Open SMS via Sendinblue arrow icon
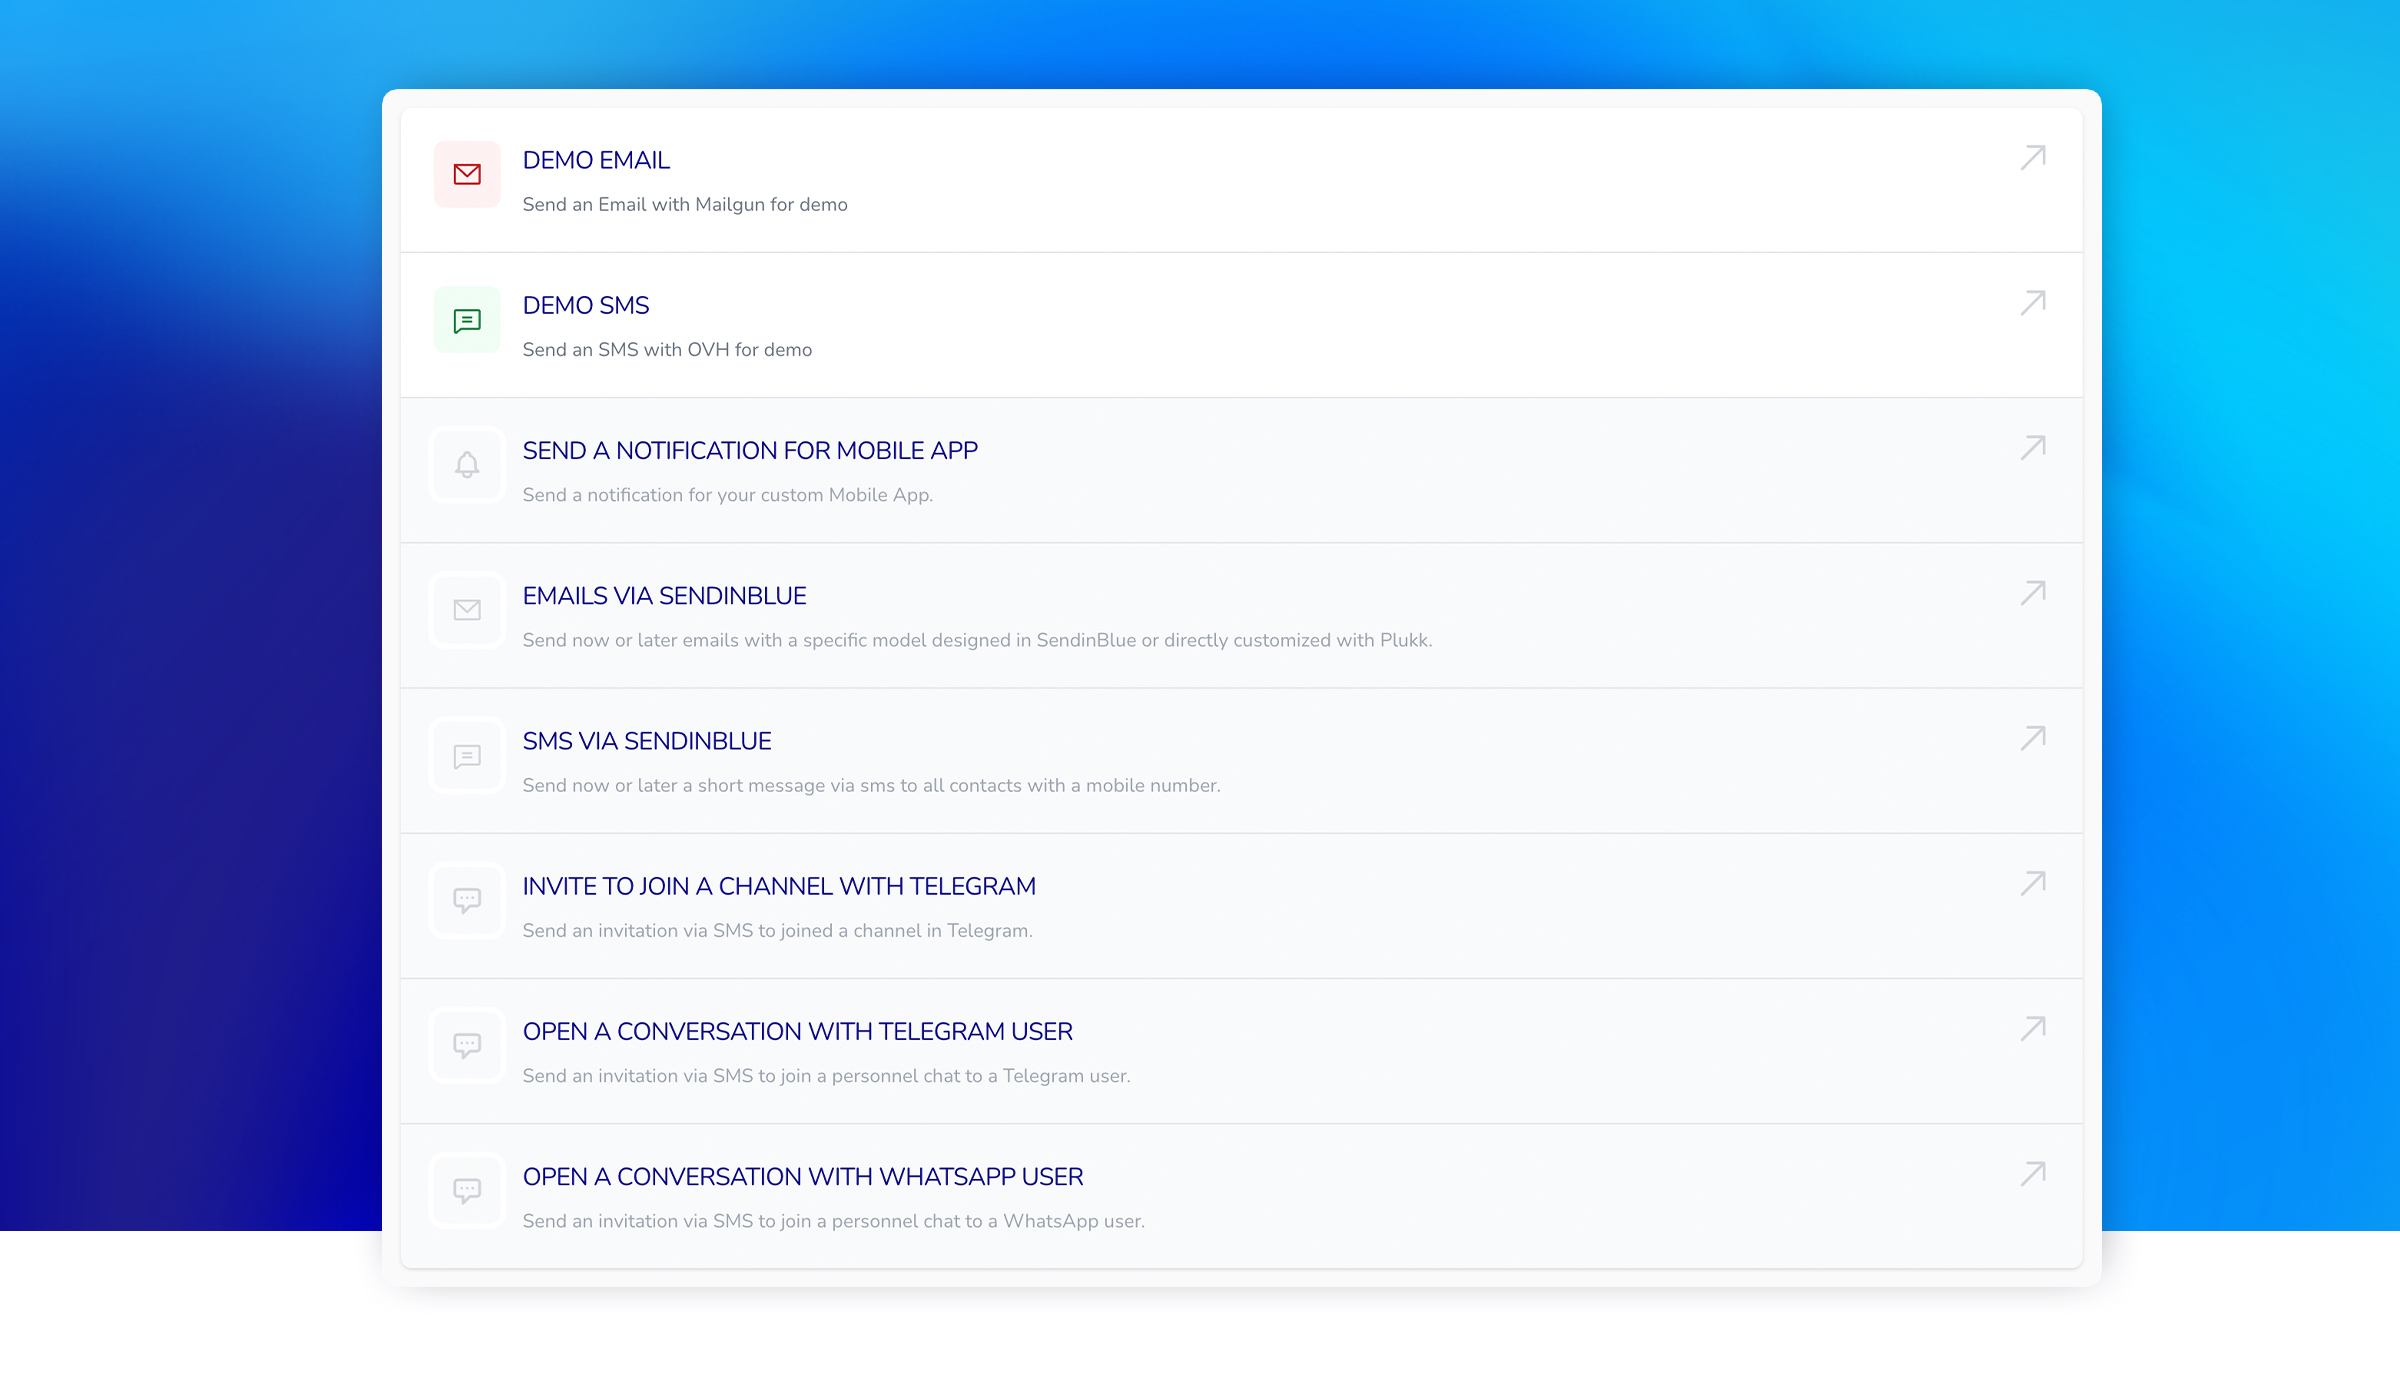 click(2033, 738)
